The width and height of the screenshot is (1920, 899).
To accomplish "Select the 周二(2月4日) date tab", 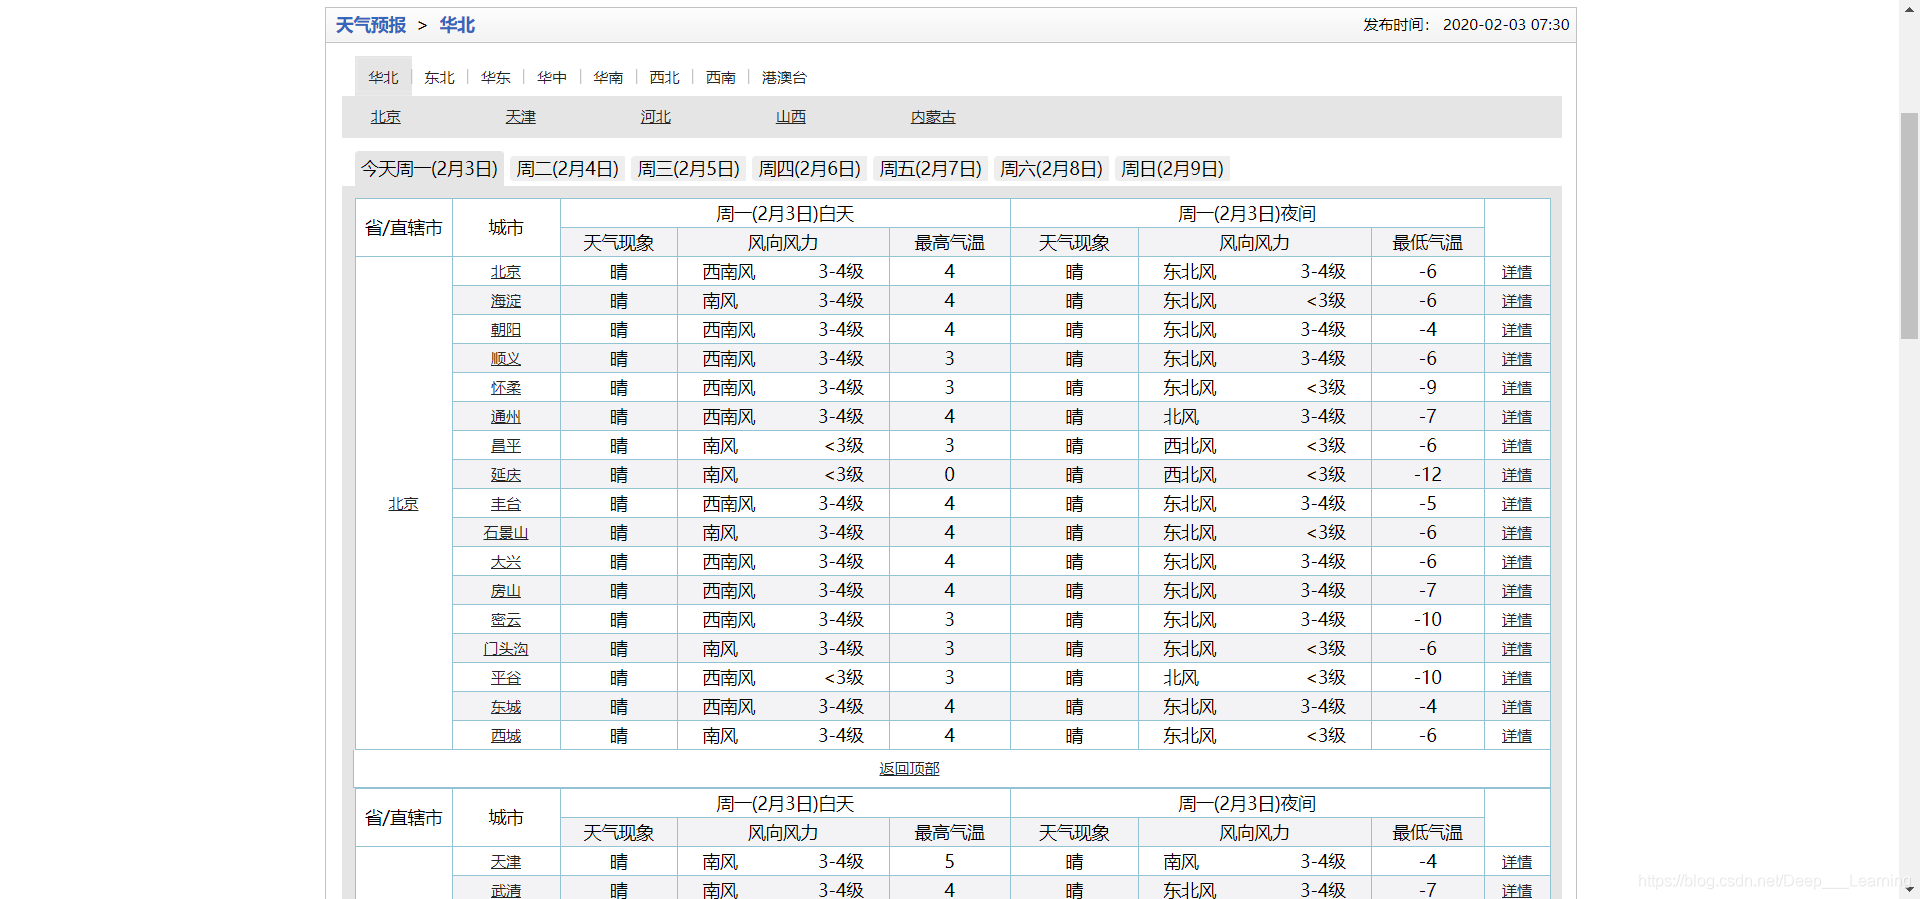I will 567,169.
